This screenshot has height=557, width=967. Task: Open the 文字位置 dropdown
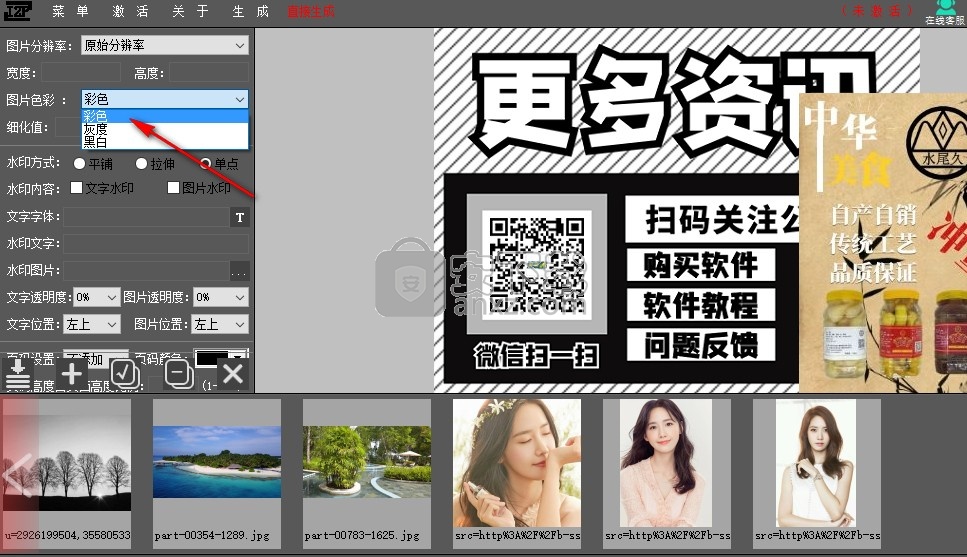coord(92,324)
